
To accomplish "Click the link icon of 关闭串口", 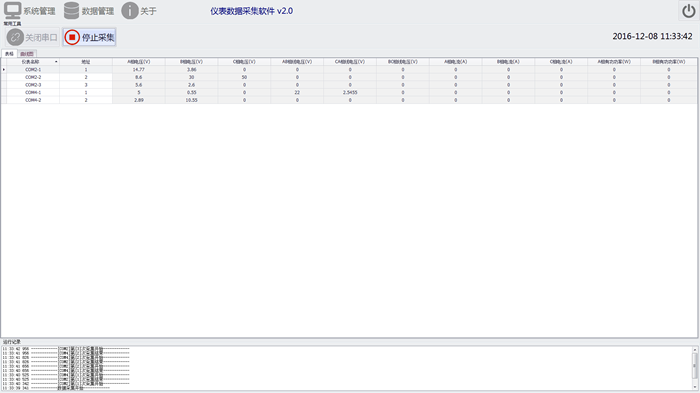I will 15,37.
